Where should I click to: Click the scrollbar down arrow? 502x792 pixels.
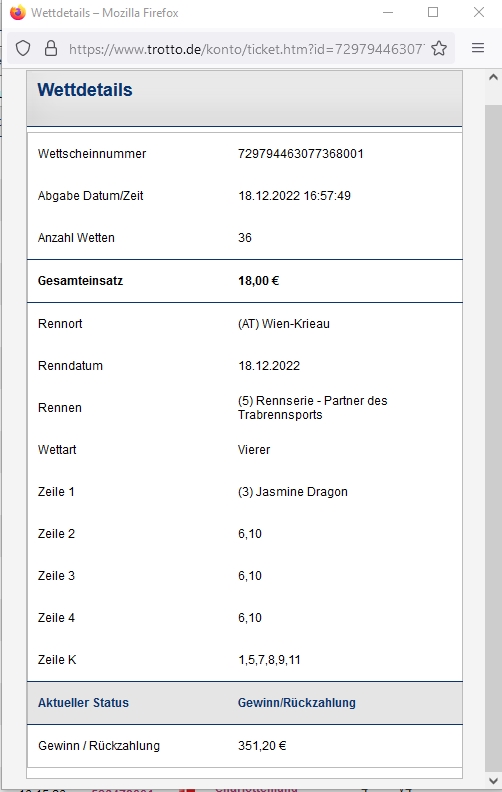click(493, 781)
